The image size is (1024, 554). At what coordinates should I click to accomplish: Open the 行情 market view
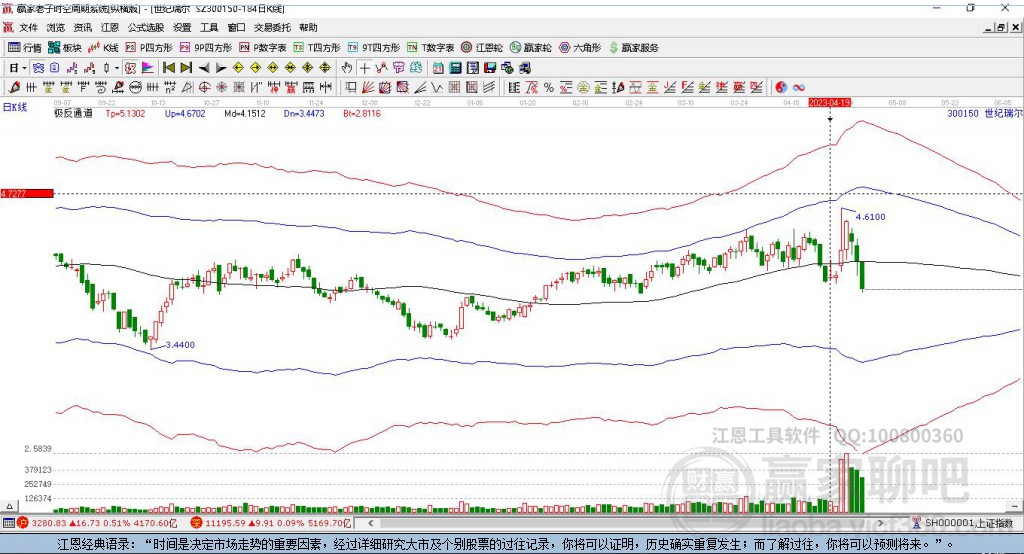click(x=25, y=48)
